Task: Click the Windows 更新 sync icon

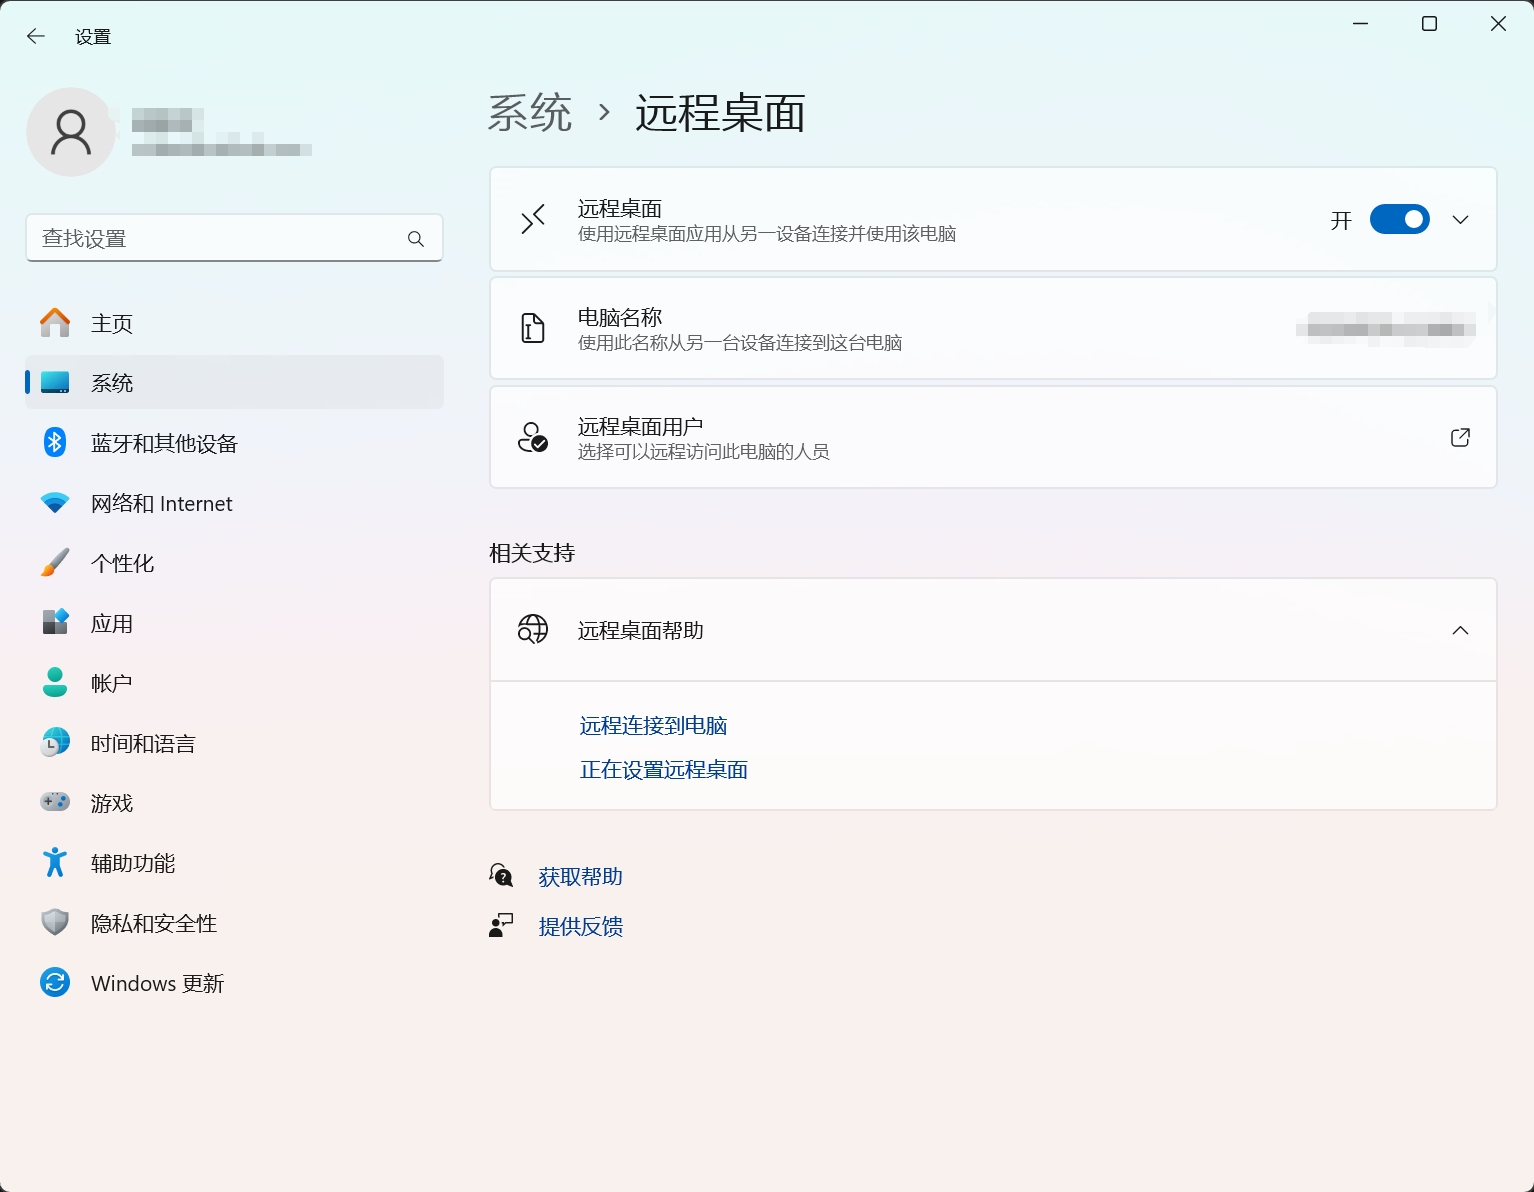Action: coord(55,983)
